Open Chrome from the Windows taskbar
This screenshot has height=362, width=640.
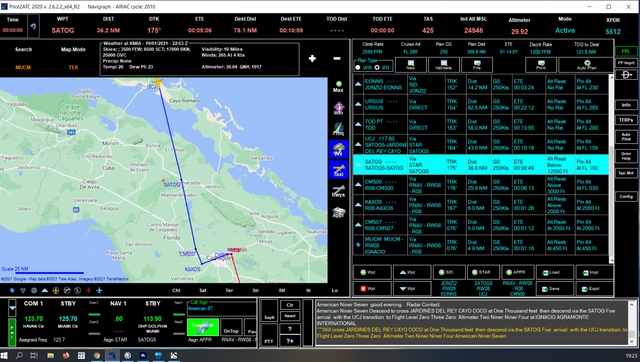96,355
